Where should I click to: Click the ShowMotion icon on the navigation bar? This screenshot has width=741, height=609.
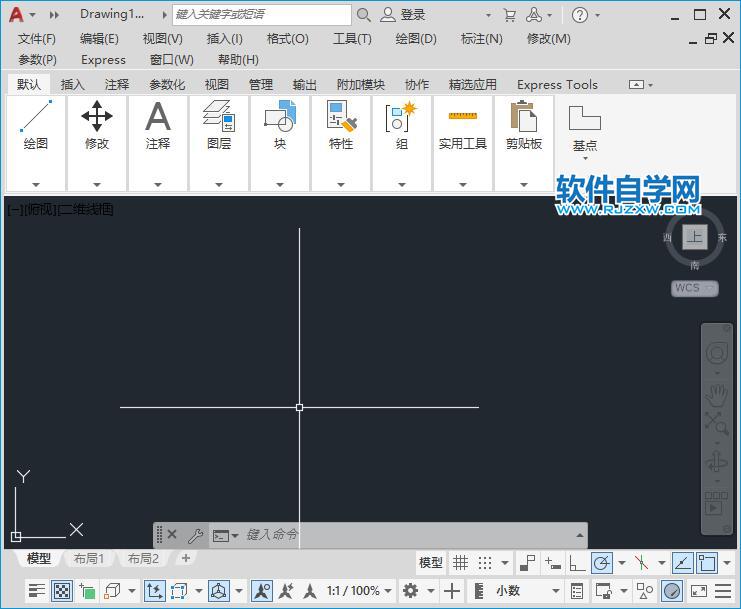(x=715, y=504)
